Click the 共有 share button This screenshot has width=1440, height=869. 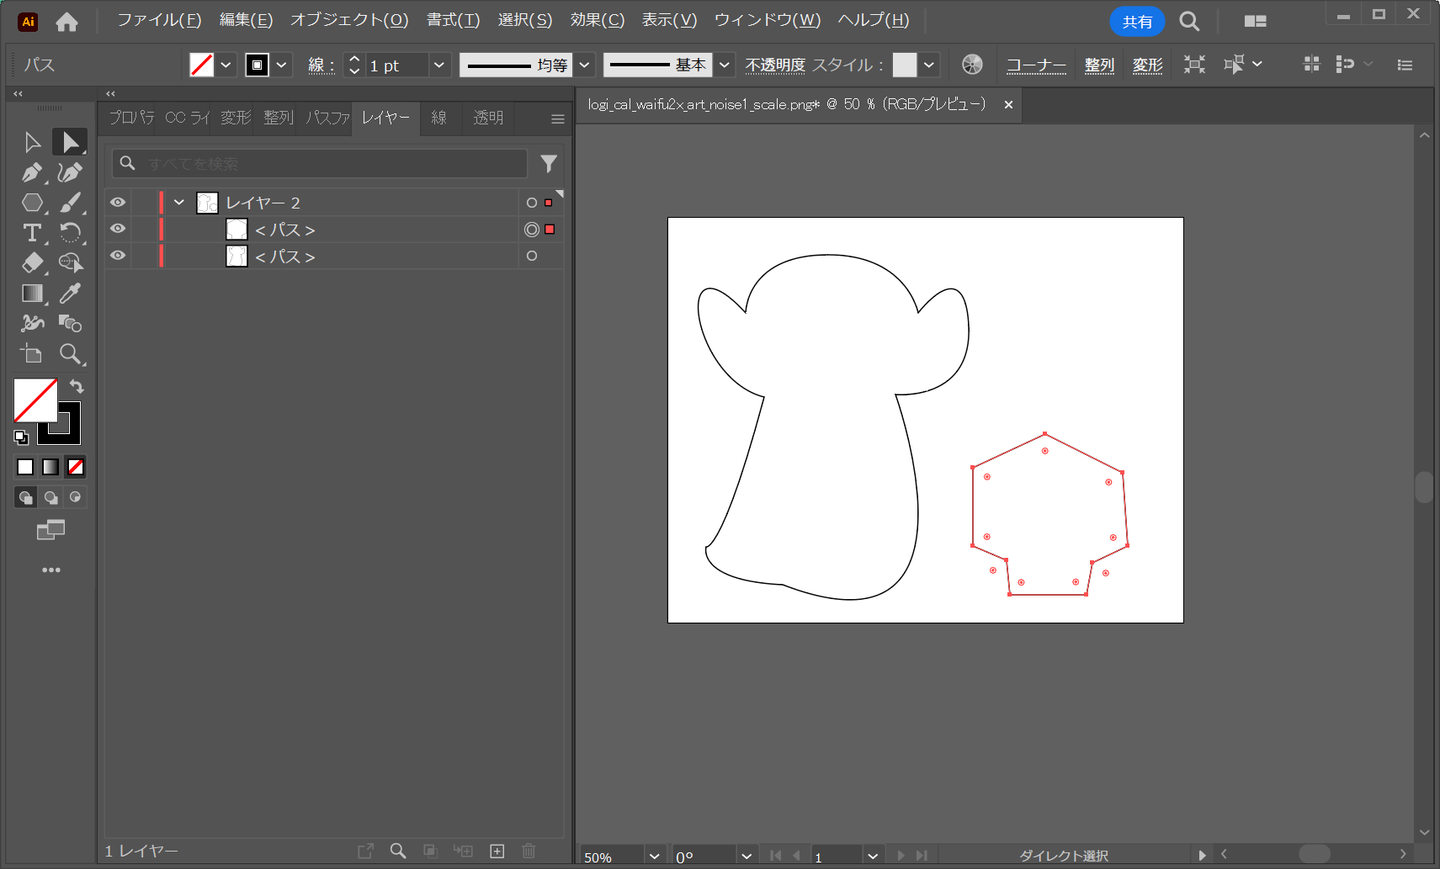point(1137,21)
